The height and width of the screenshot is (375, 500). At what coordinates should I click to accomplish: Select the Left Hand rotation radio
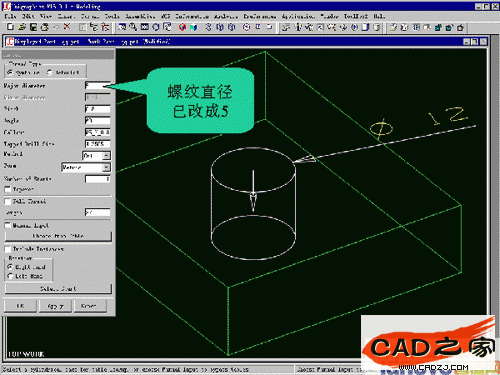tap(10, 276)
